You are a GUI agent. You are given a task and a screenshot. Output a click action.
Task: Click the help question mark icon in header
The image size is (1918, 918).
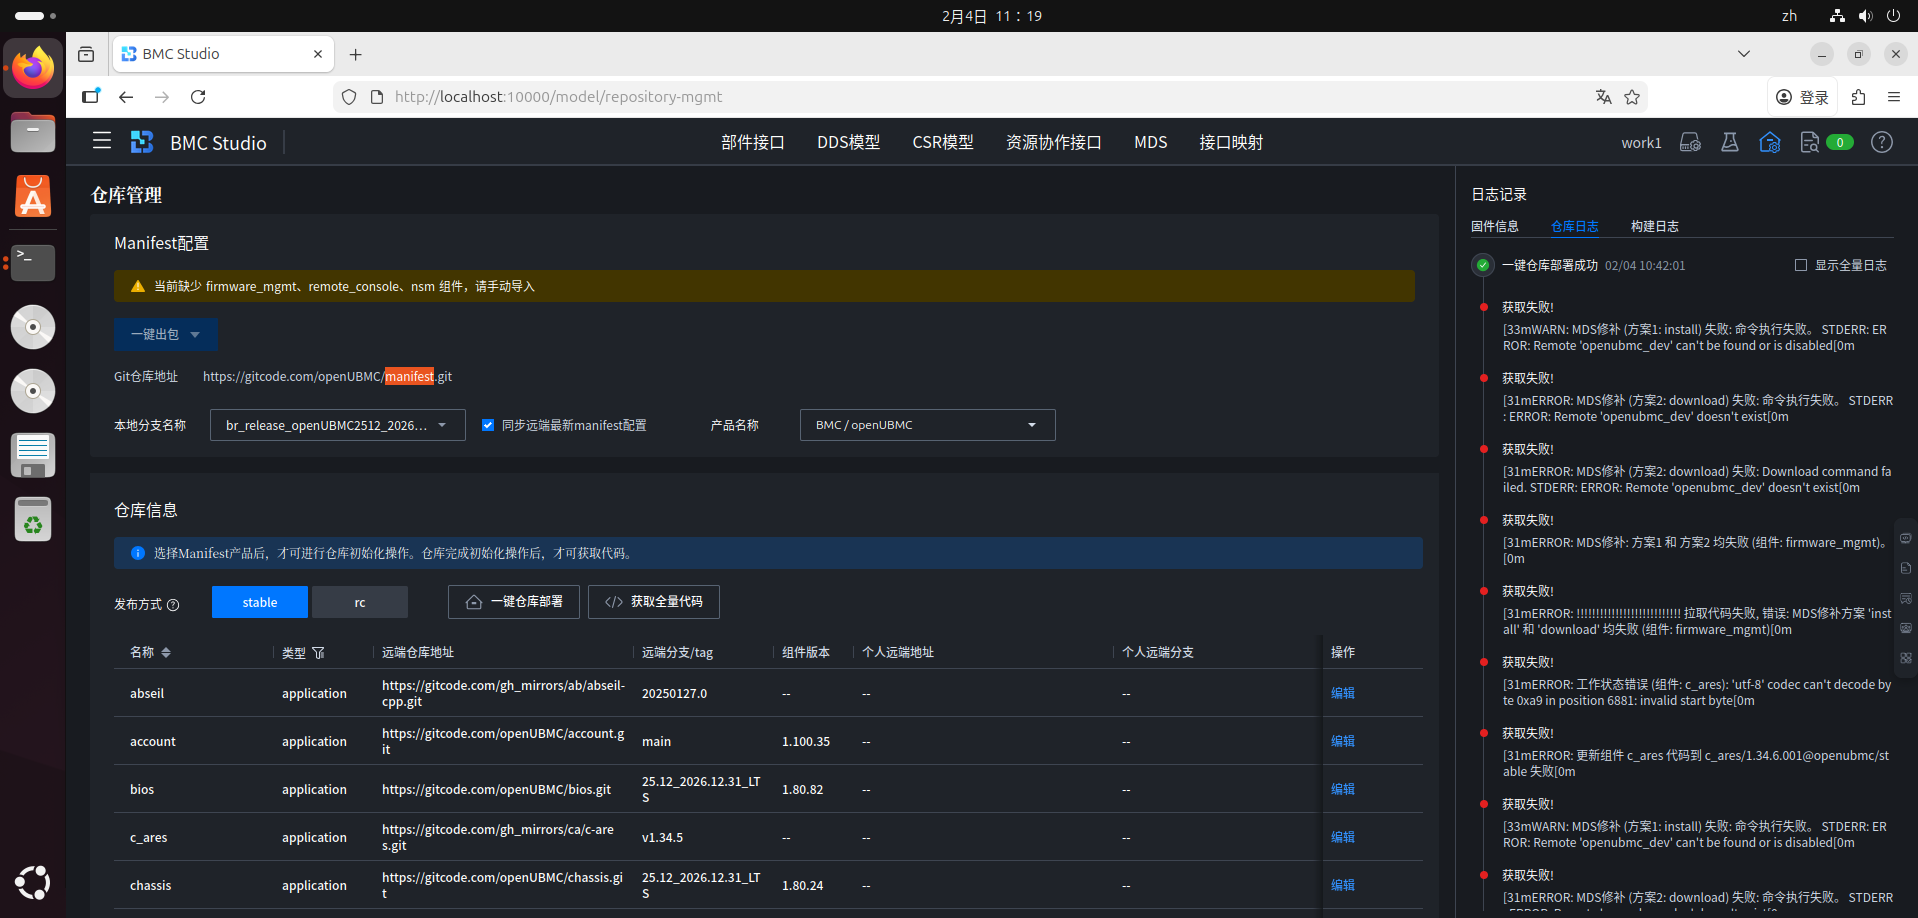pos(1881,143)
